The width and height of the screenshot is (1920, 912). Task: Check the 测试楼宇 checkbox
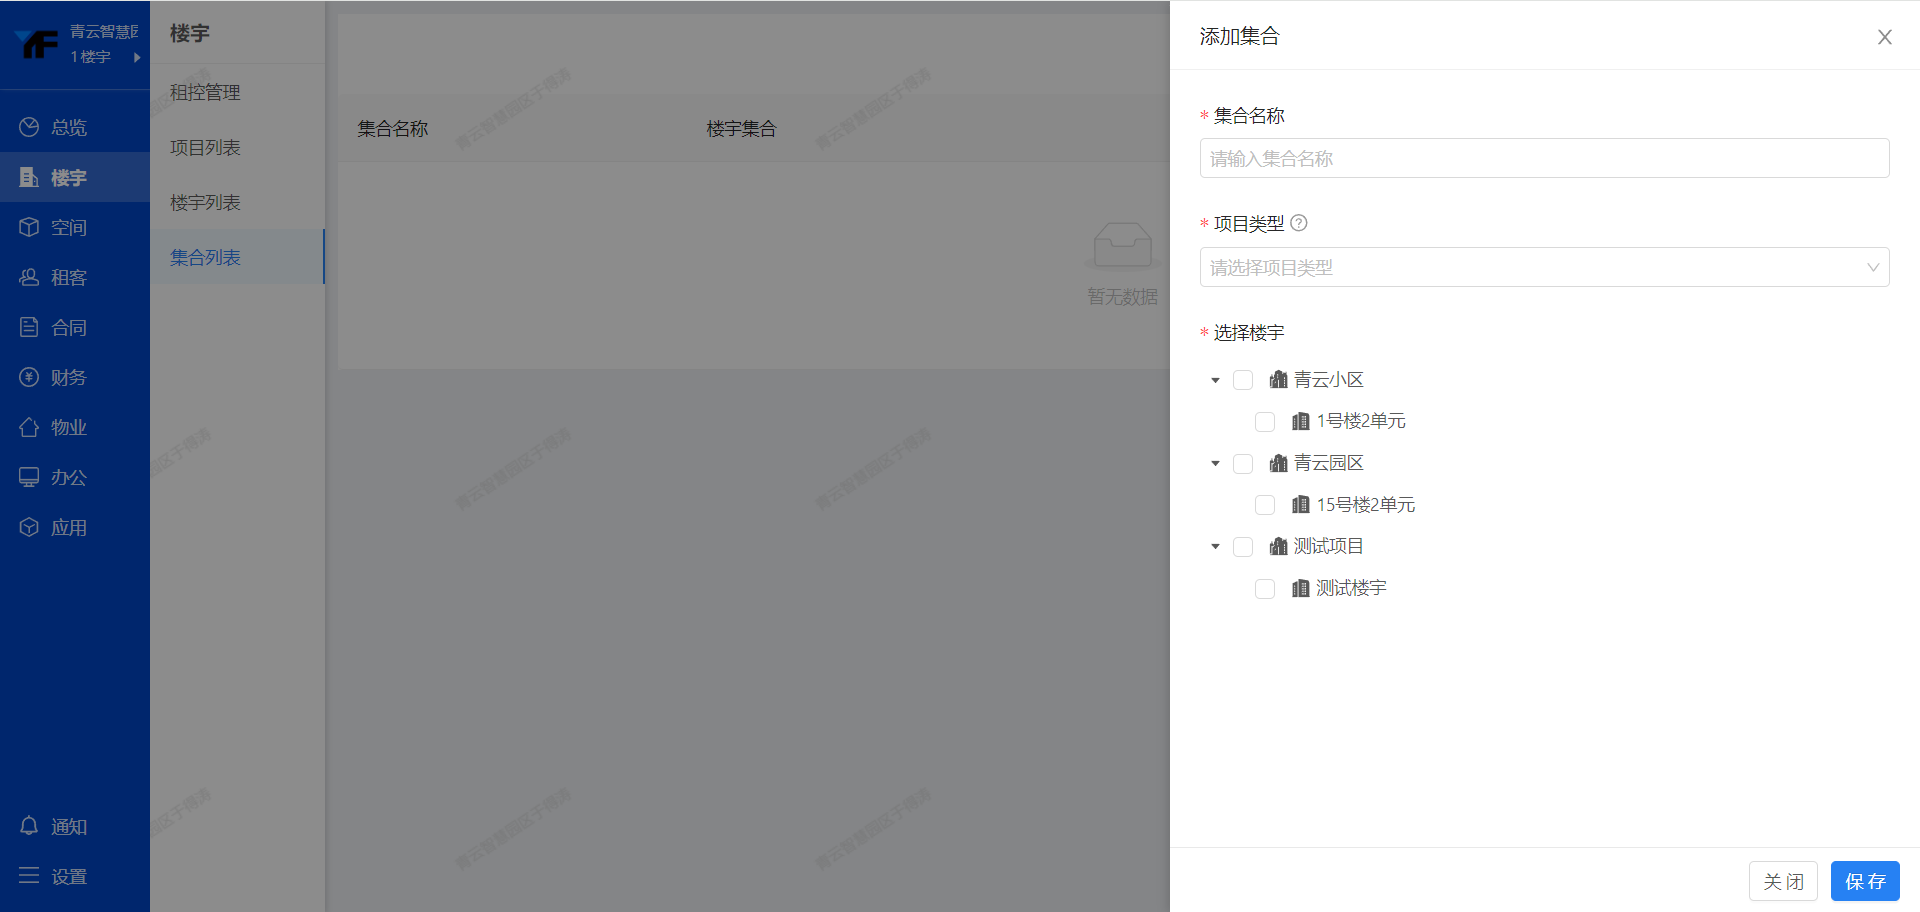tap(1265, 589)
